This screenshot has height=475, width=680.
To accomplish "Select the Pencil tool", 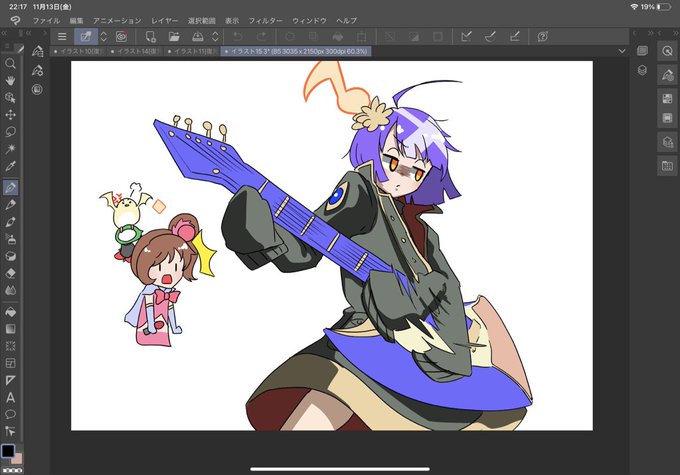I will pos(10,205).
